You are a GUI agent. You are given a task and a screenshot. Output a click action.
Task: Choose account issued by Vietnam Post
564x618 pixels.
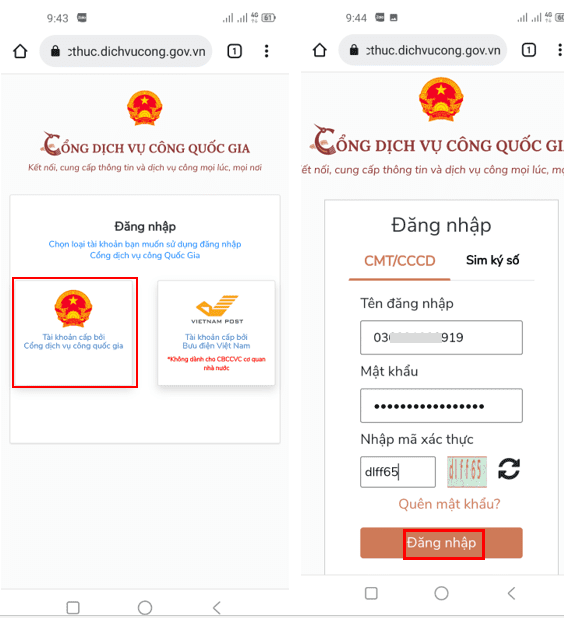pos(216,332)
